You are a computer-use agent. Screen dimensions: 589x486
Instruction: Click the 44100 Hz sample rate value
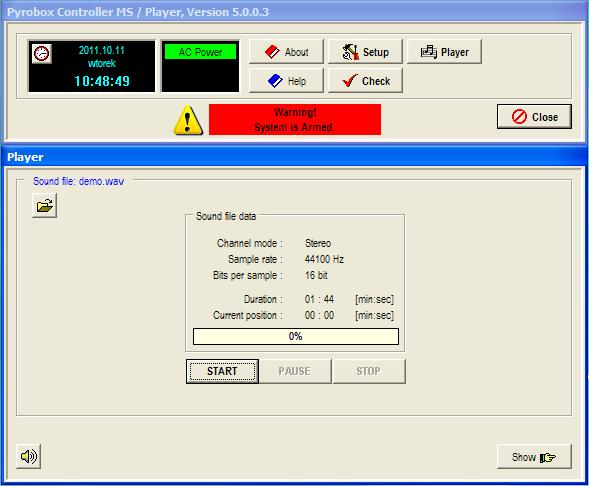(324, 259)
